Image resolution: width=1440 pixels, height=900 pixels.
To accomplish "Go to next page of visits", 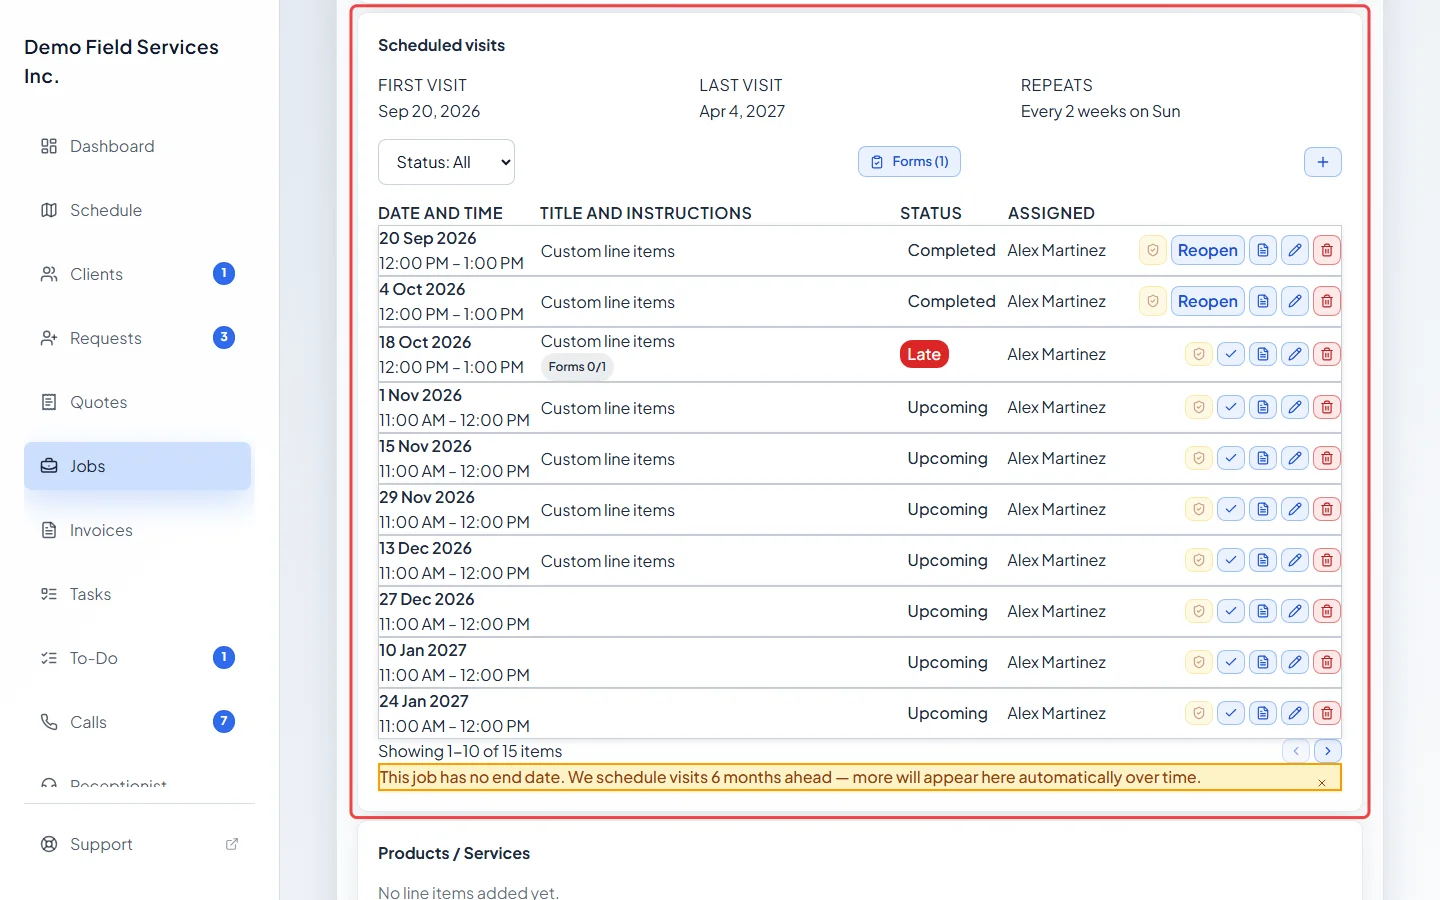I will (x=1327, y=751).
